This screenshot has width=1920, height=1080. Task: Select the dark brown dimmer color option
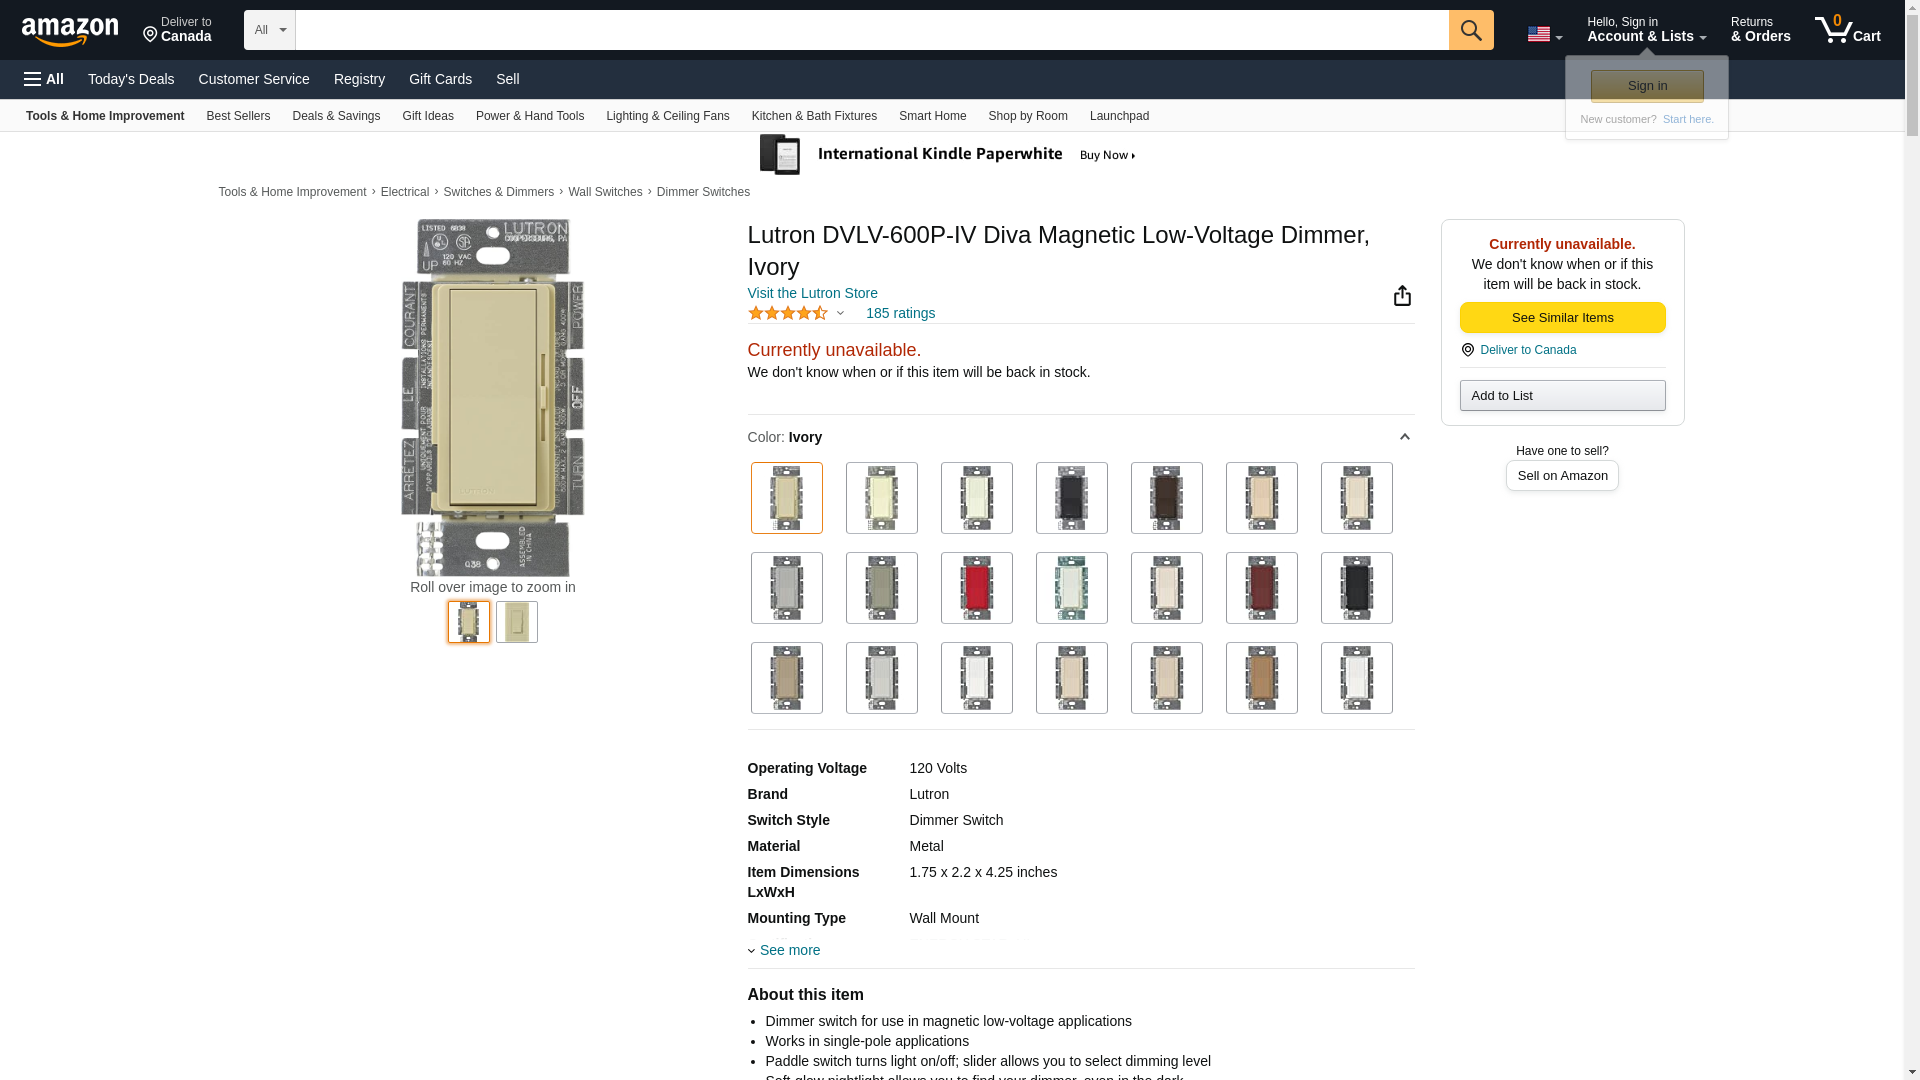tap(1166, 498)
